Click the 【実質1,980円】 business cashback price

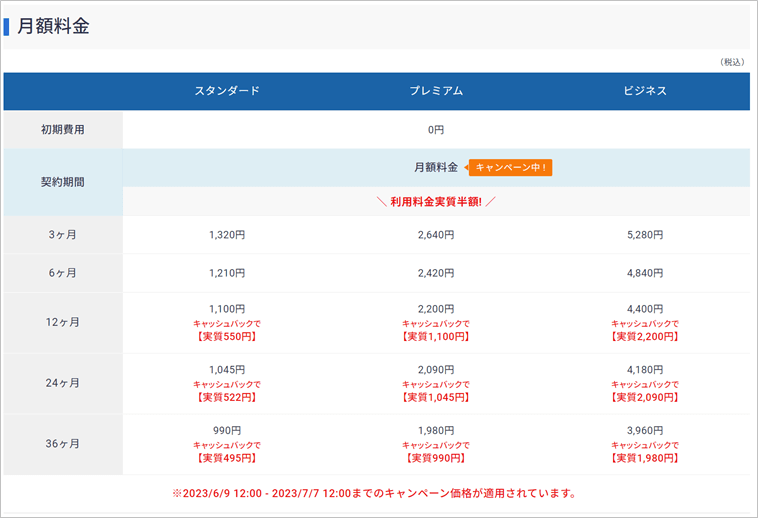[644, 458]
